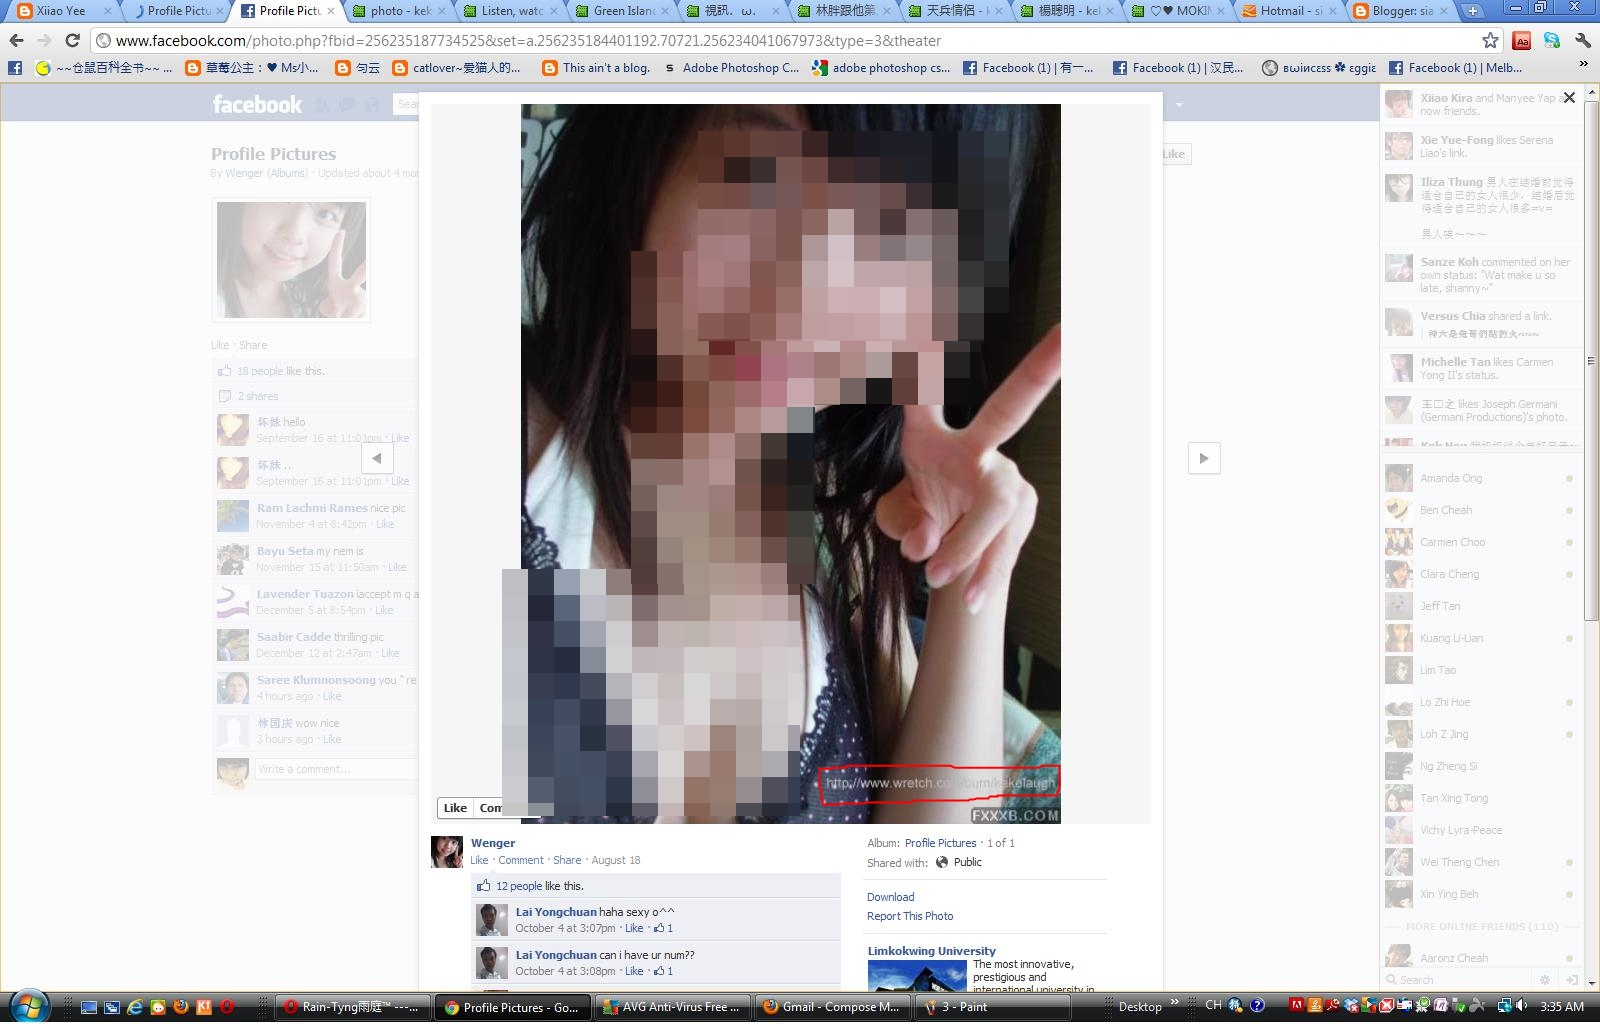Open Opera icon in quick launch

click(x=227, y=1007)
